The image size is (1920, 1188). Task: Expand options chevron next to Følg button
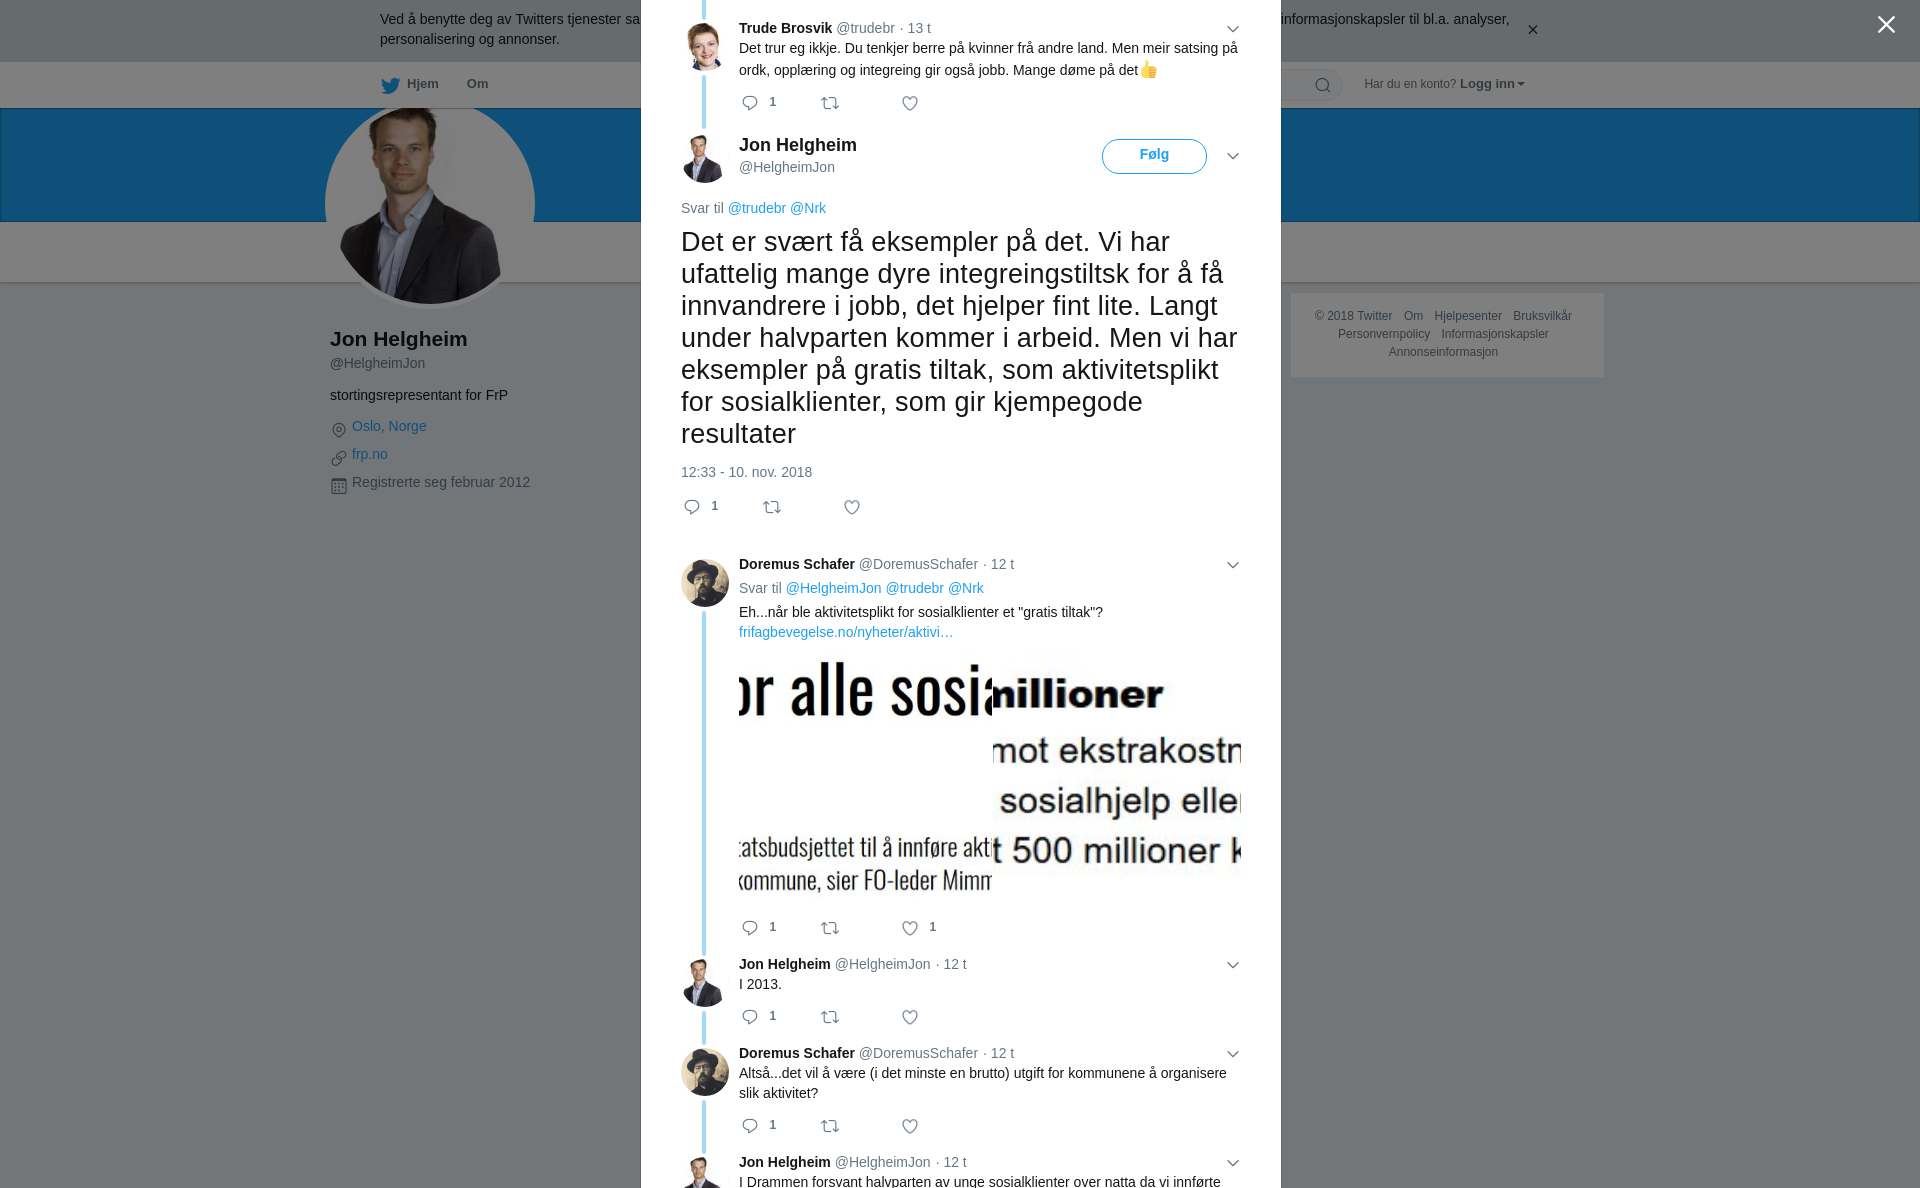click(1233, 156)
